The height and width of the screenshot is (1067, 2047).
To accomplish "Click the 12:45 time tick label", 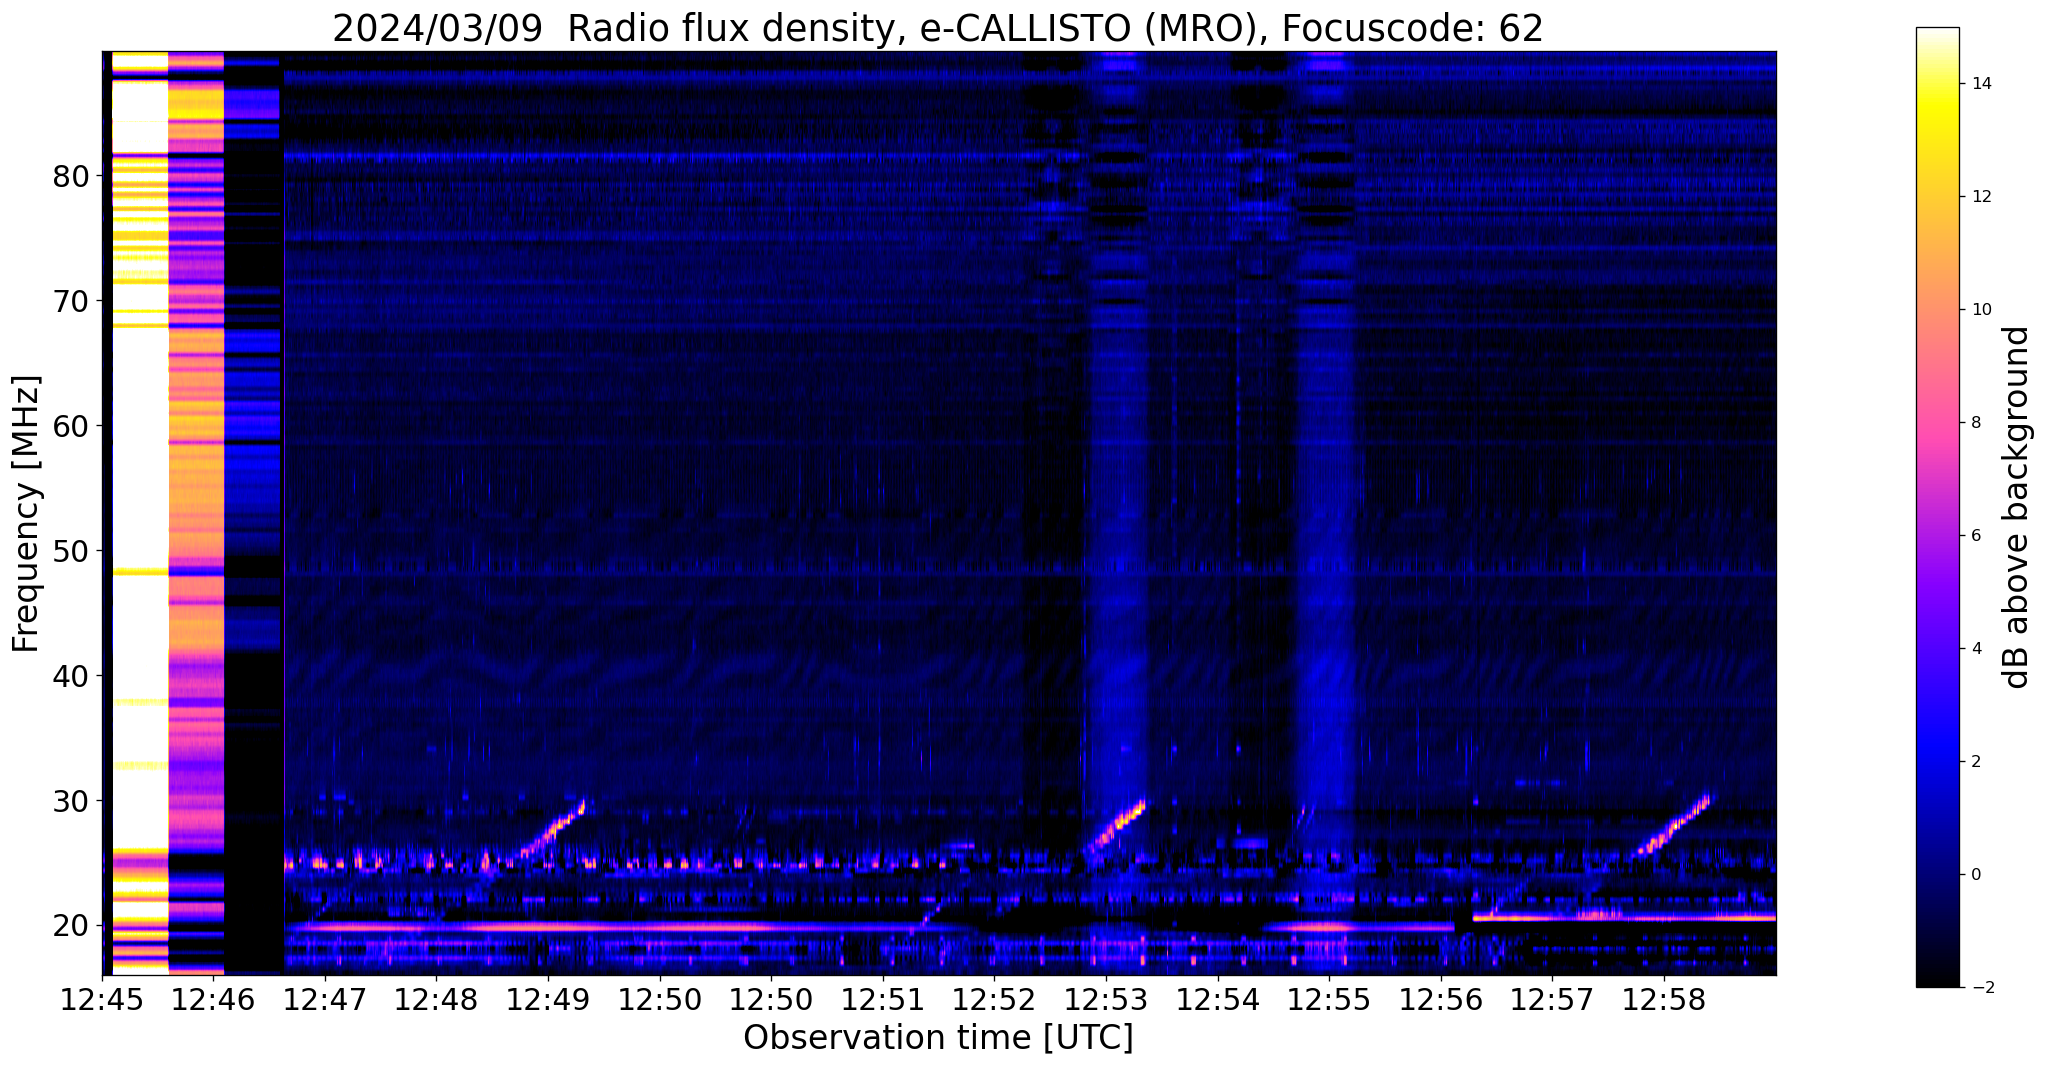I will [102, 1000].
